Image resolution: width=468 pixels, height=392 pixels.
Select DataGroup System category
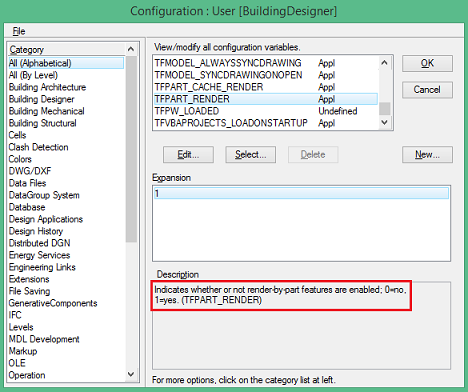[x=66, y=195]
